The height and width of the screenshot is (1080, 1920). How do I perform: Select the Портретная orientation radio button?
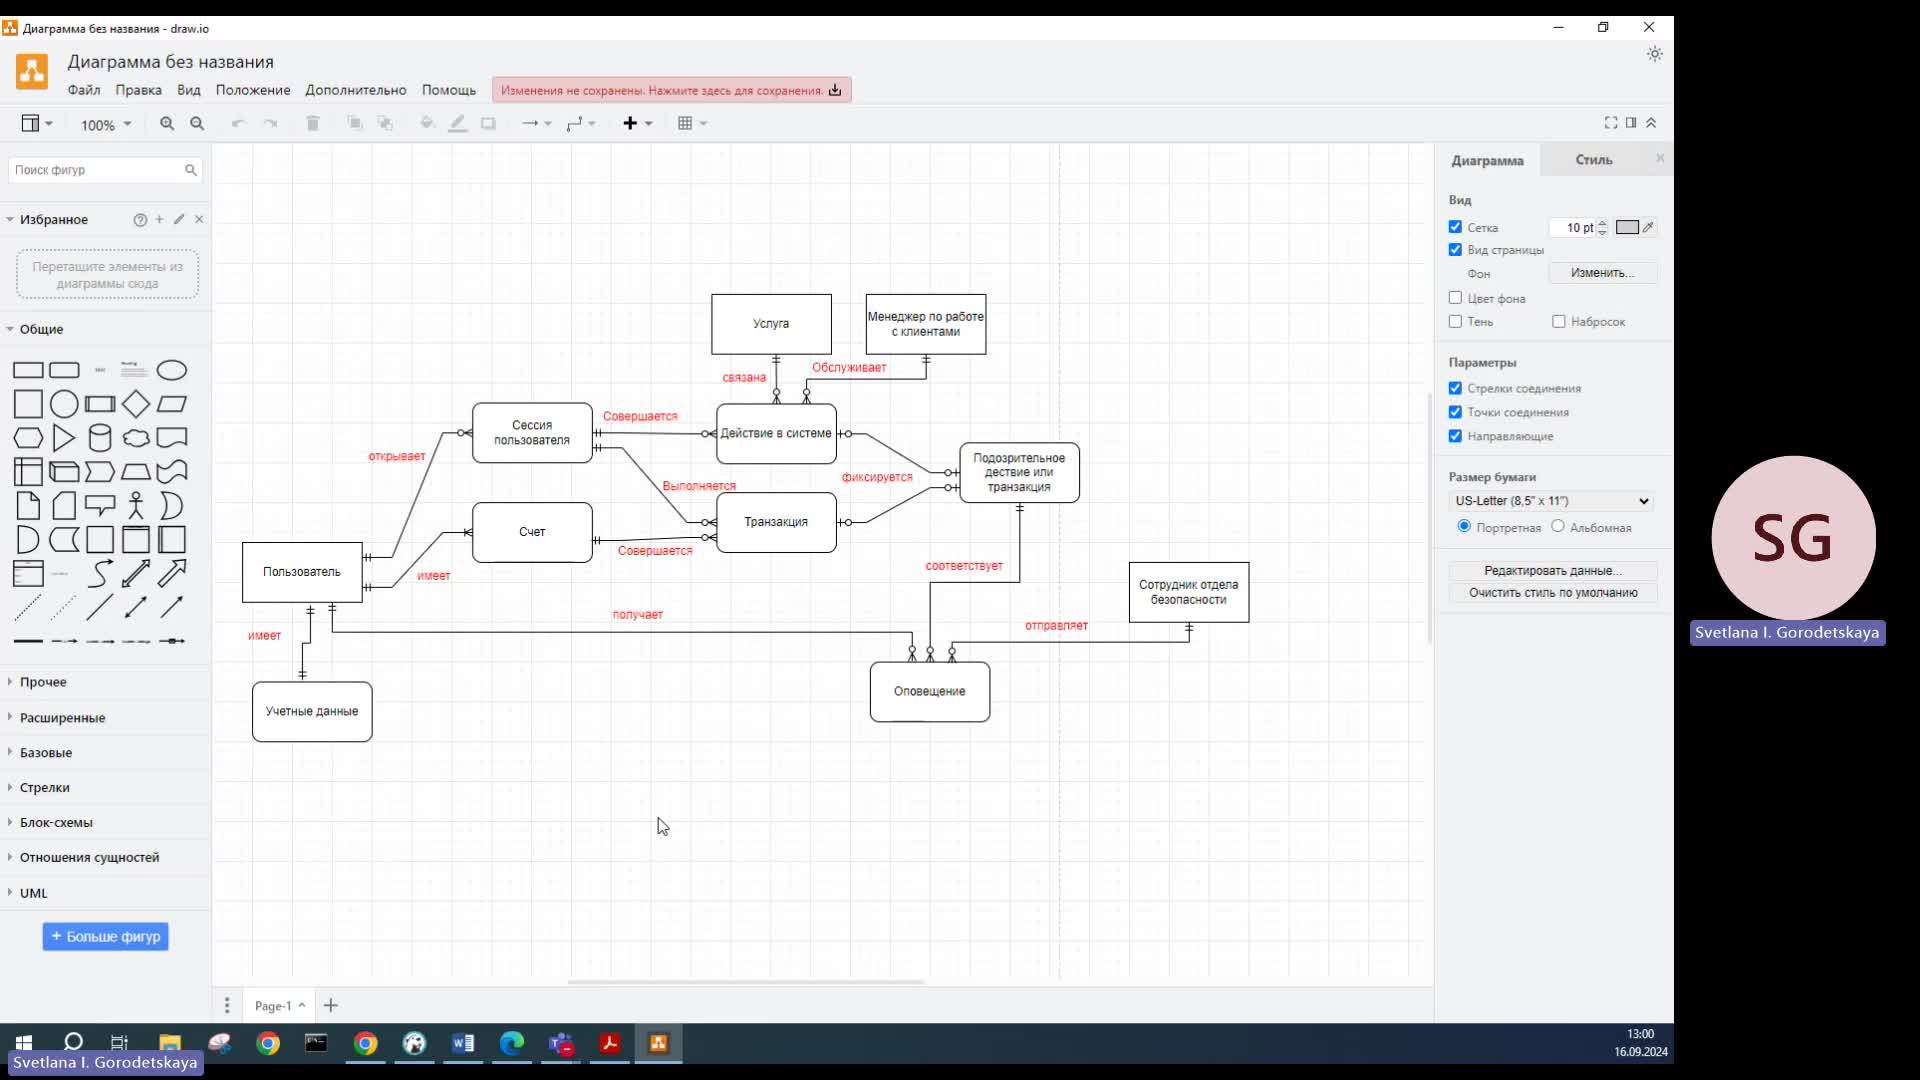click(x=1464, y=526)
